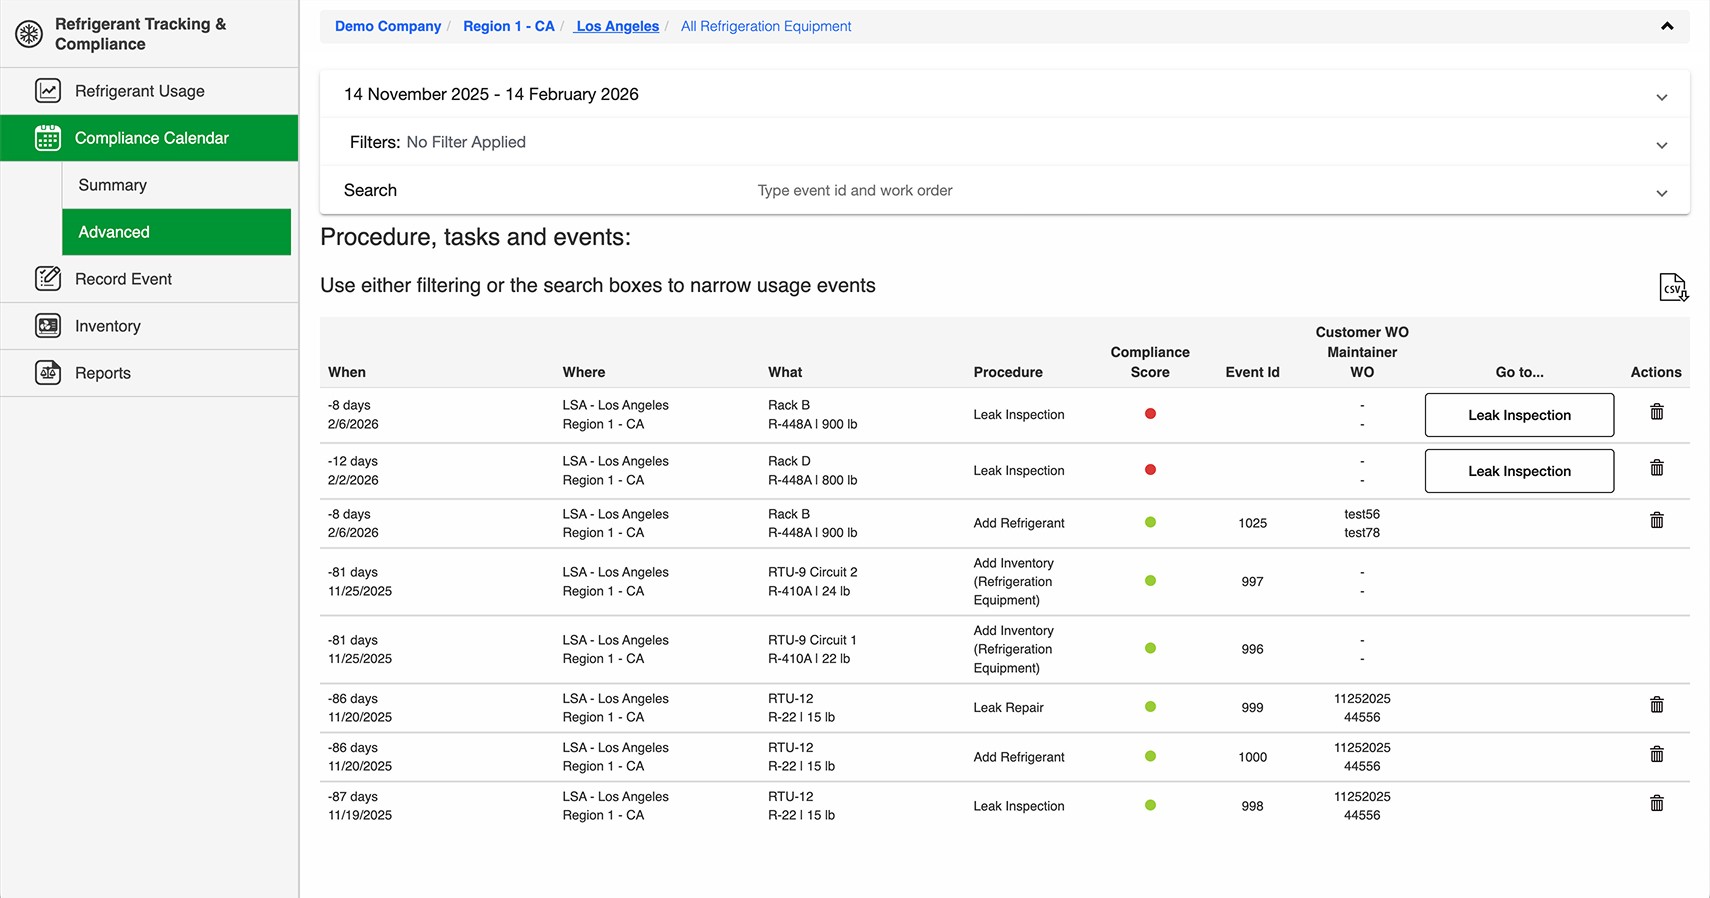Click the Where column header
The image size is (1710, 898).
(x=584, y=372)
